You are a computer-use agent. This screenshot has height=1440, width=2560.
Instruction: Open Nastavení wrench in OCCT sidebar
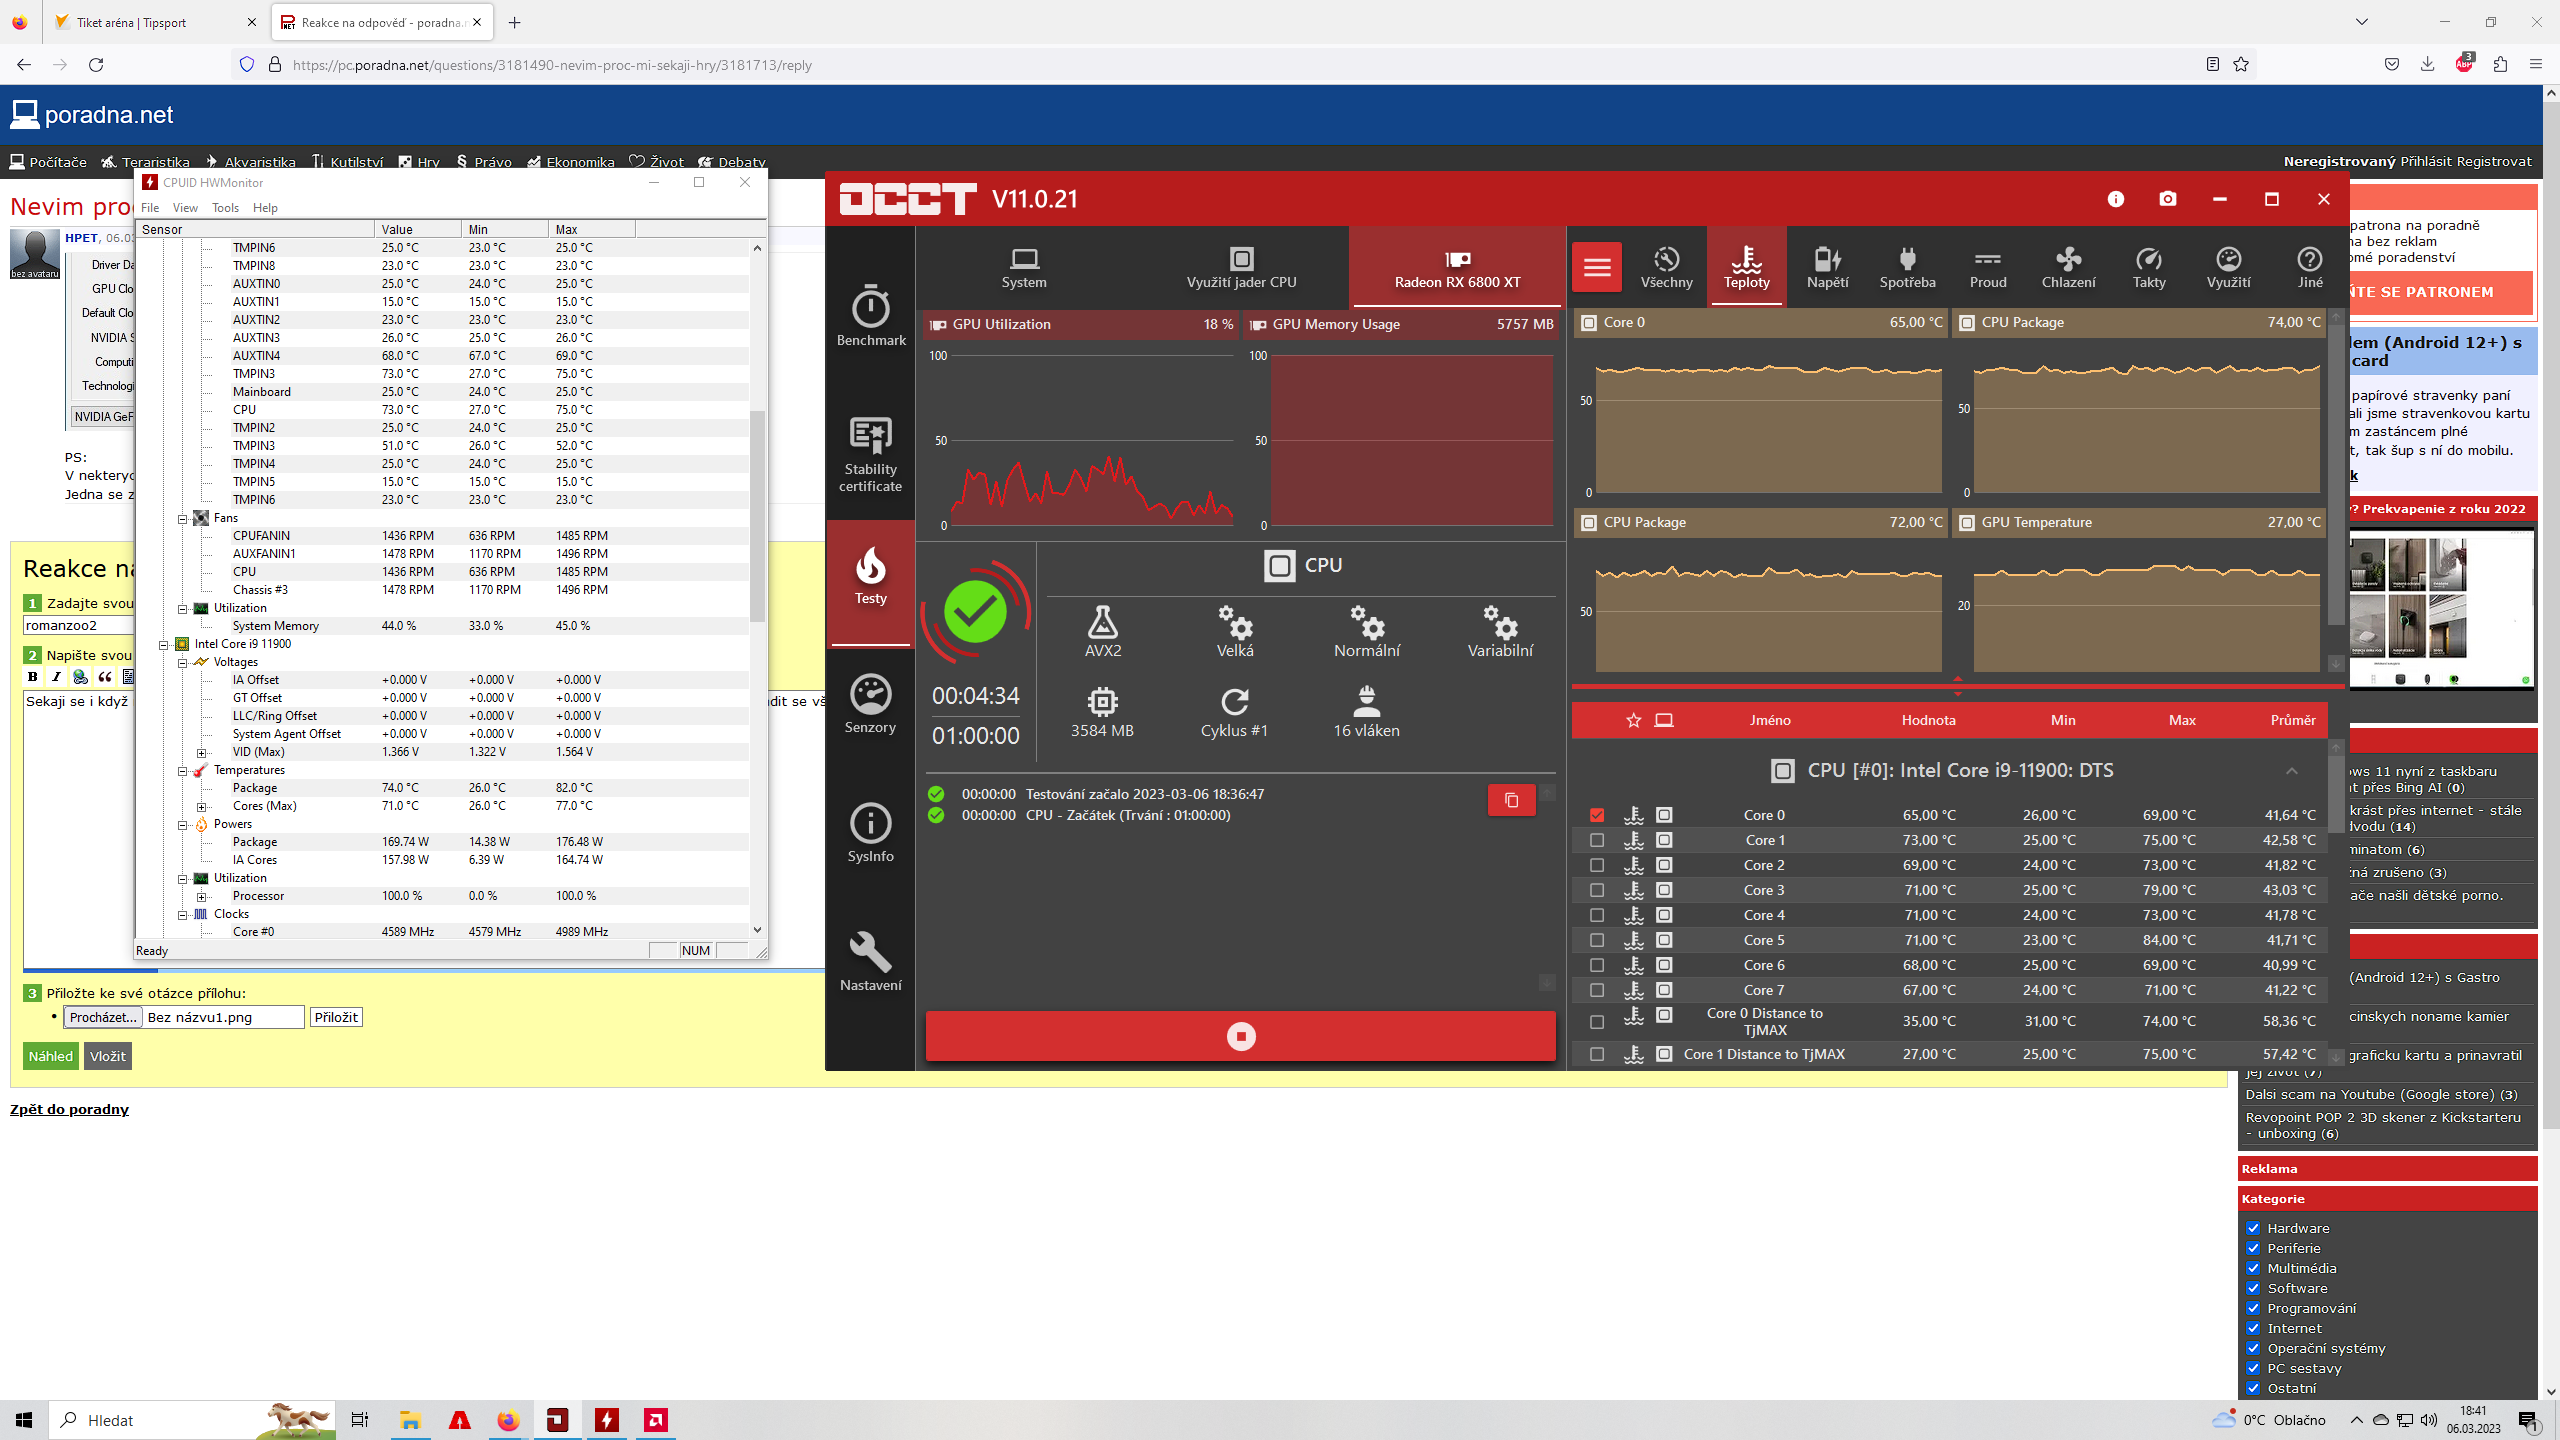click(x=870, y=961)
